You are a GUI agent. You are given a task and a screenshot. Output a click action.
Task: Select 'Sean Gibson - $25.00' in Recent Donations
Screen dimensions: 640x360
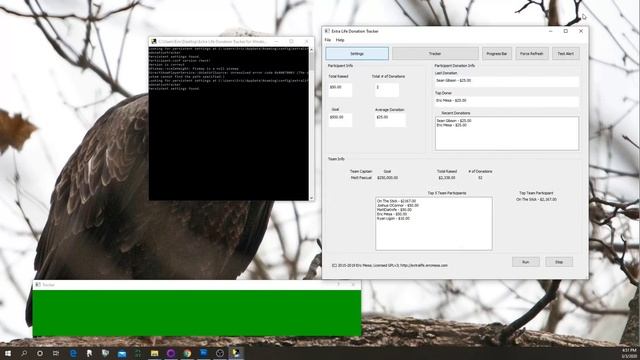454,121
